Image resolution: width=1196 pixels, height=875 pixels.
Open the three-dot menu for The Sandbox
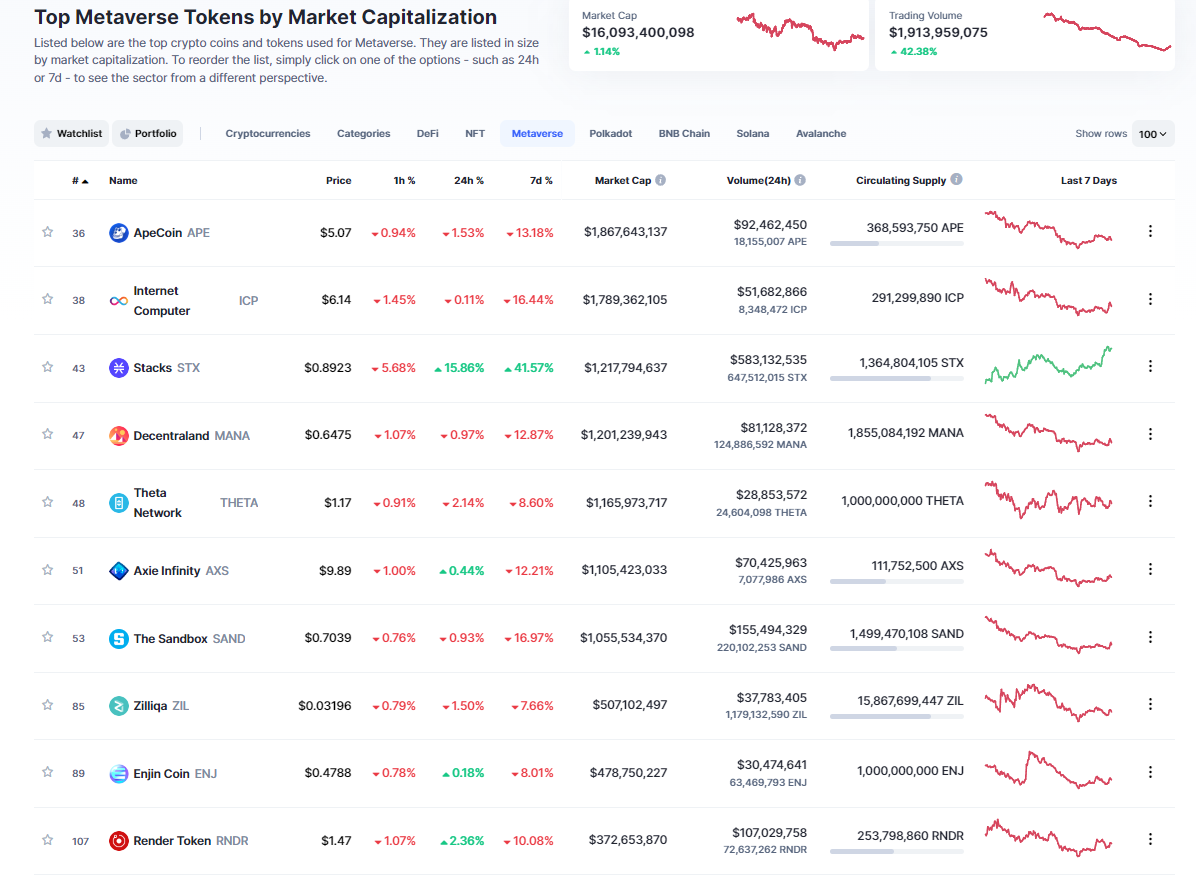click(x=1150, y=637)
